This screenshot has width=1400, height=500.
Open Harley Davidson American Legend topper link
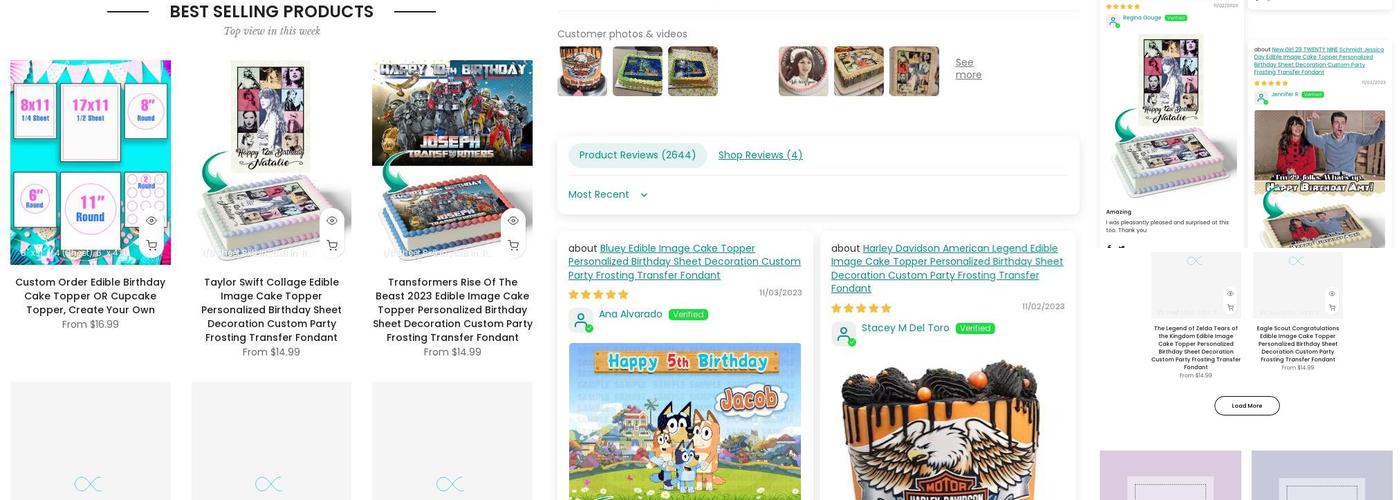[947, 268]
